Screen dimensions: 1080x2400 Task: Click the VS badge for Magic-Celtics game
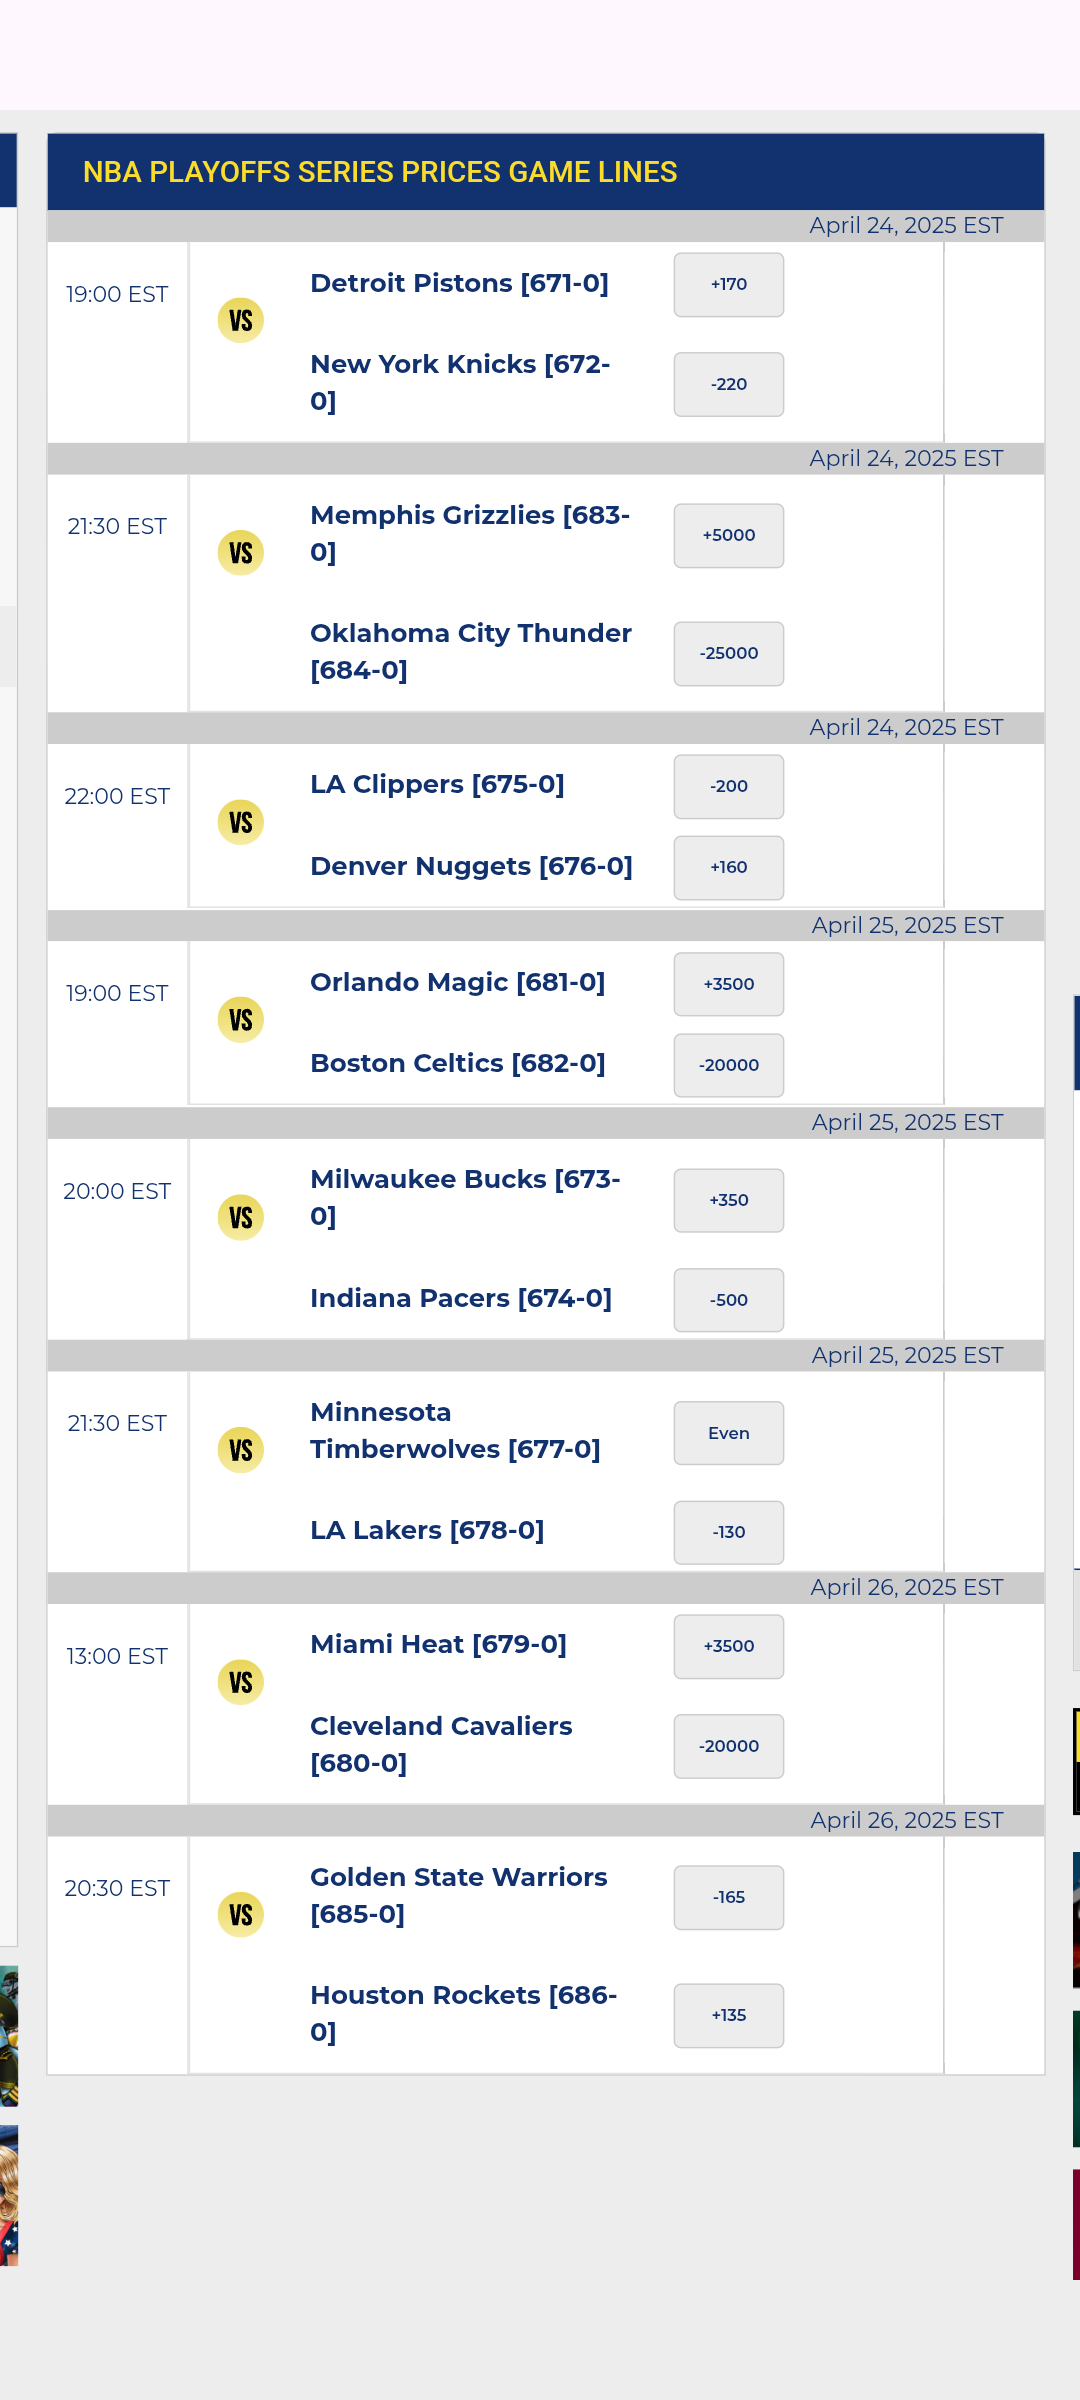(x=241, y=1020)
